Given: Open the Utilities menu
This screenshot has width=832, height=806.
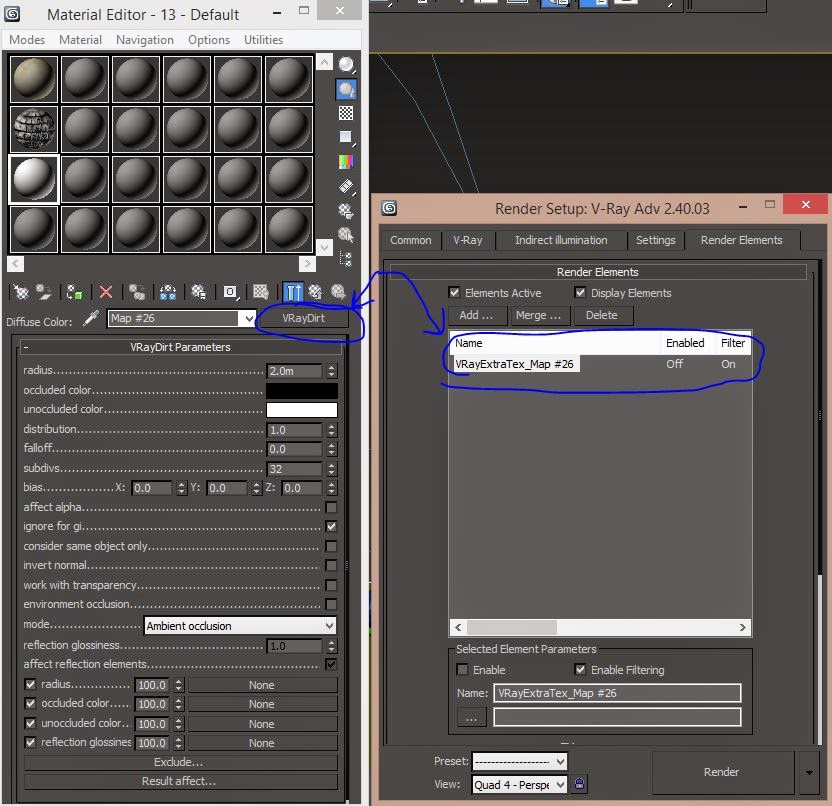Looking at the screenshot, I should tap(263, 40).
